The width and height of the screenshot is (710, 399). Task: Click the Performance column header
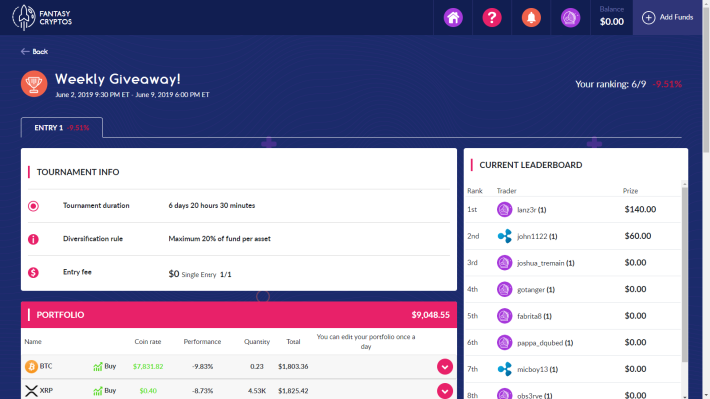click(202, 341)
